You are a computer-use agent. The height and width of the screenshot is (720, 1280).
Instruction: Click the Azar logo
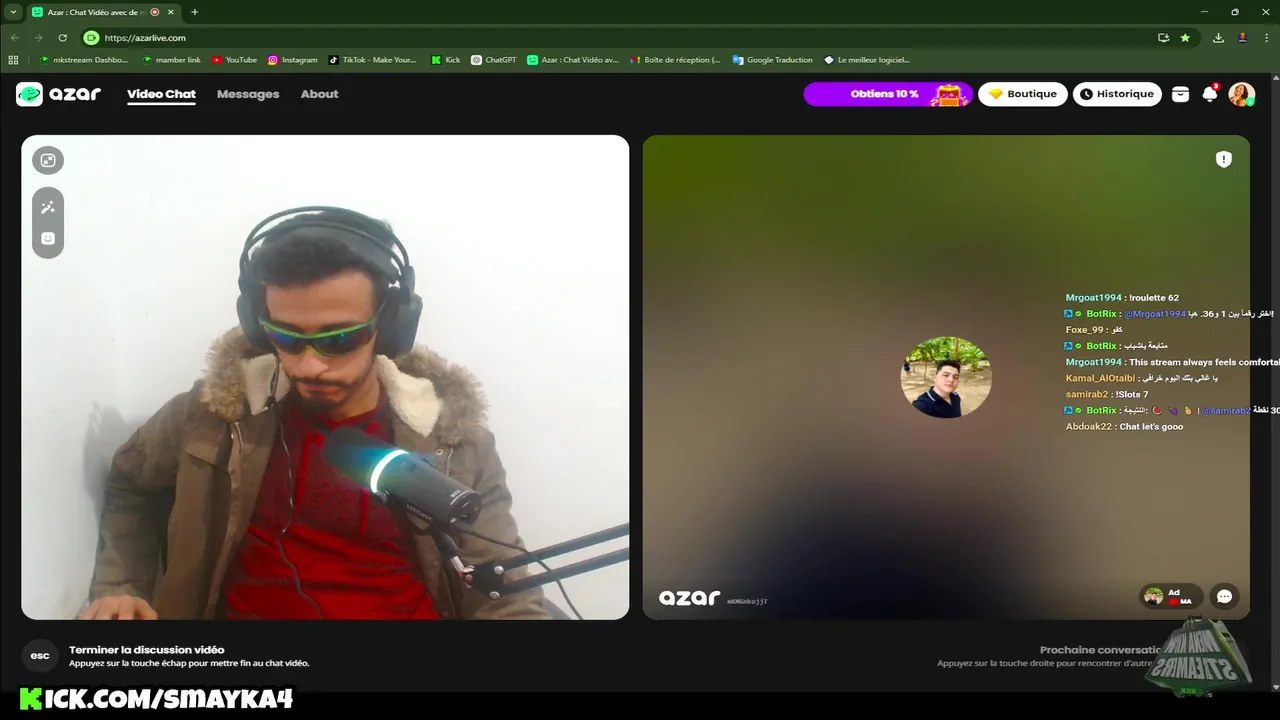[58, 94]
